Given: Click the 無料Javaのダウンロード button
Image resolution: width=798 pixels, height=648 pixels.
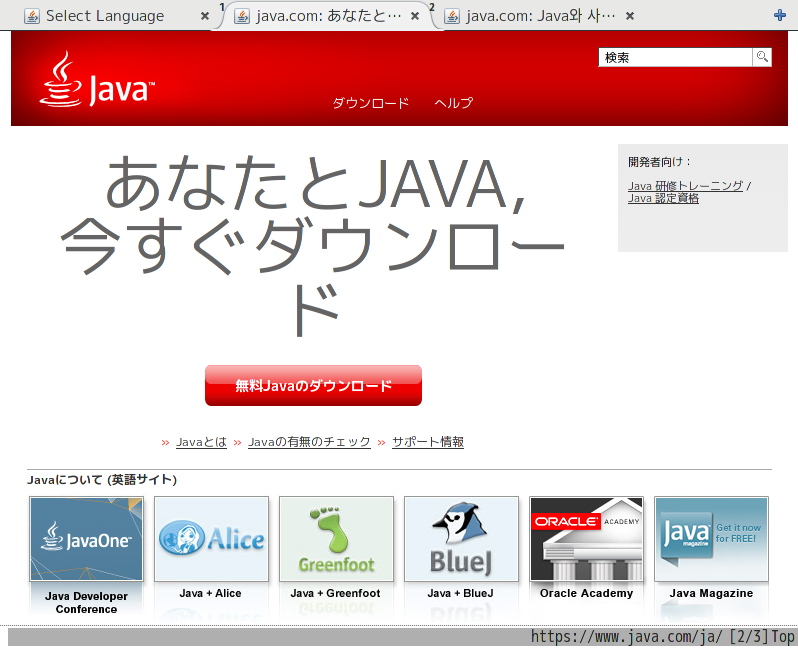Looking at the screenshot, I should (314, 385).
